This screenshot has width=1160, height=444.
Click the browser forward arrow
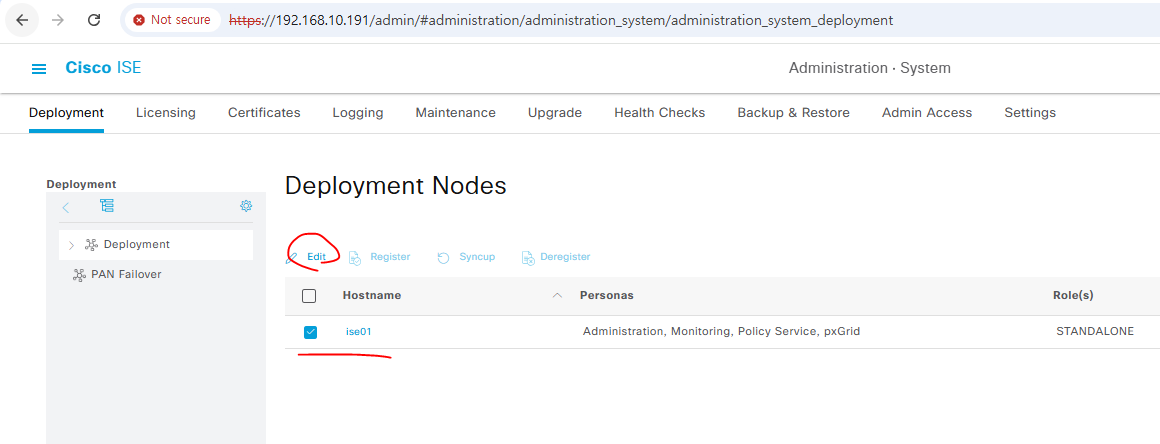pos(58,20)
